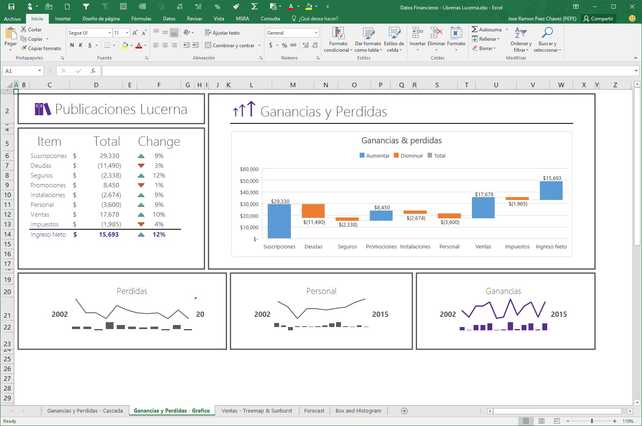Click the Cortar scissors icon
This screenshot has width=642, height=426.
coord(24,30)
